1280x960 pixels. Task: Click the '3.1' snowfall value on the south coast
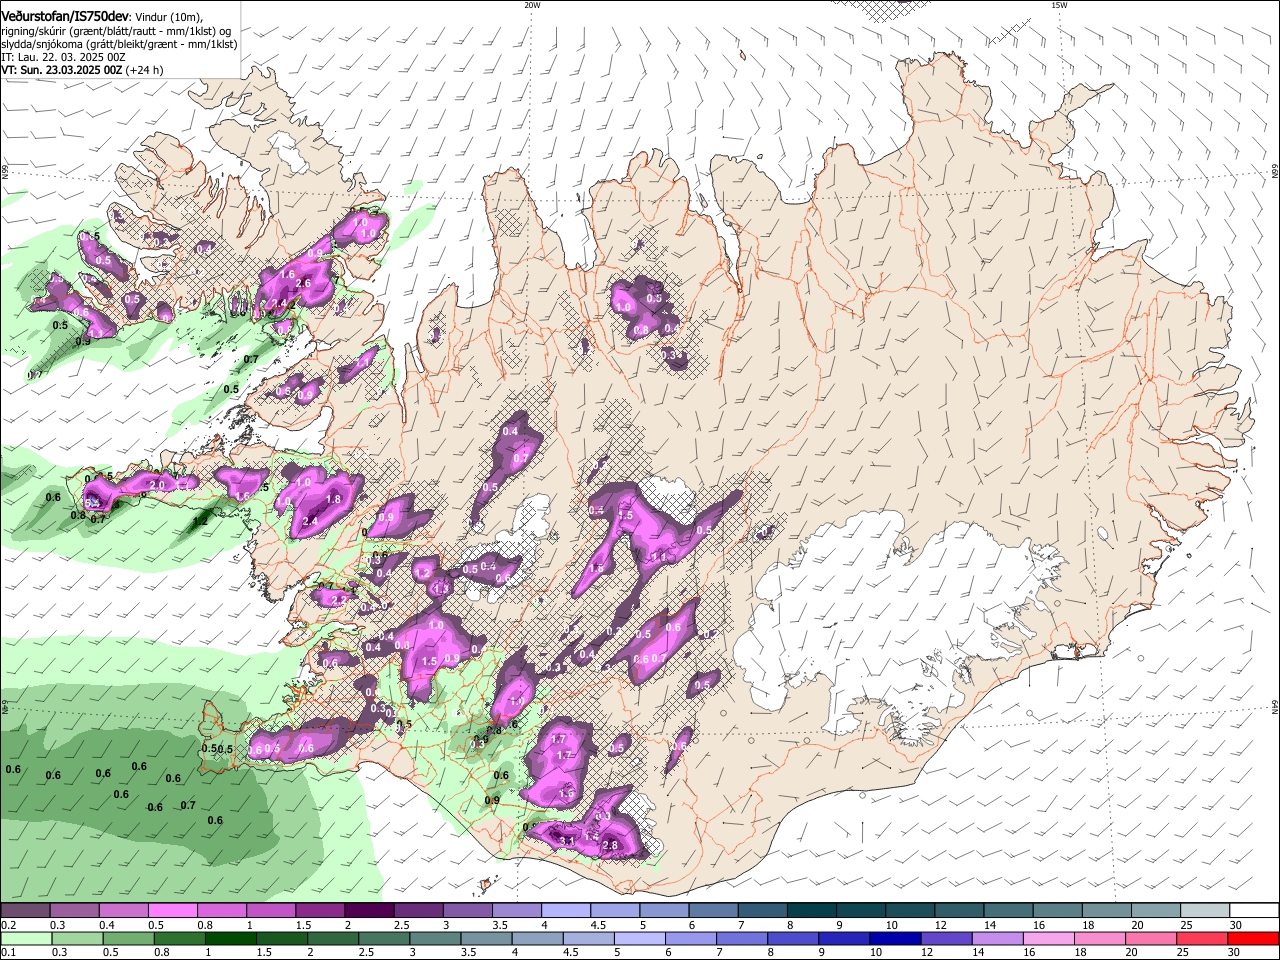tap(567, 841)
